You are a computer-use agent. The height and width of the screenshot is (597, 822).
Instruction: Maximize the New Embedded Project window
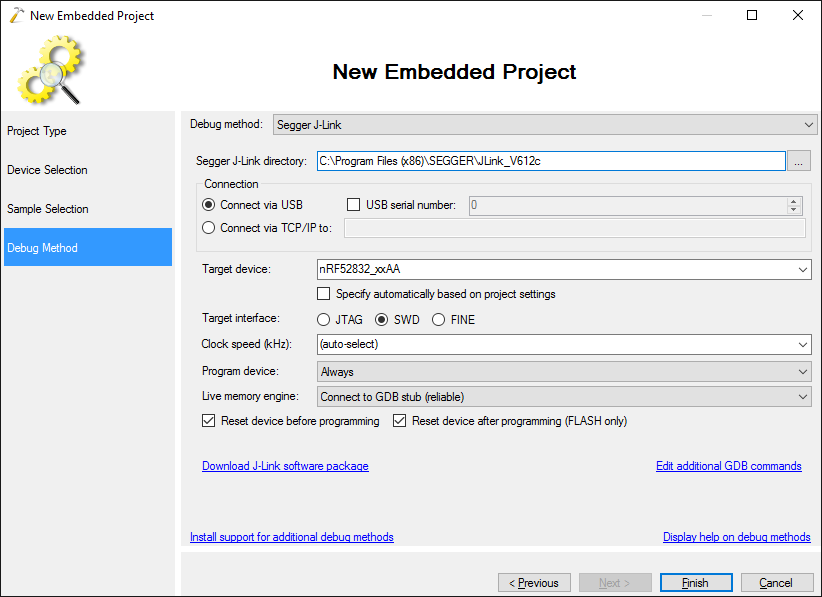[752, 15]
